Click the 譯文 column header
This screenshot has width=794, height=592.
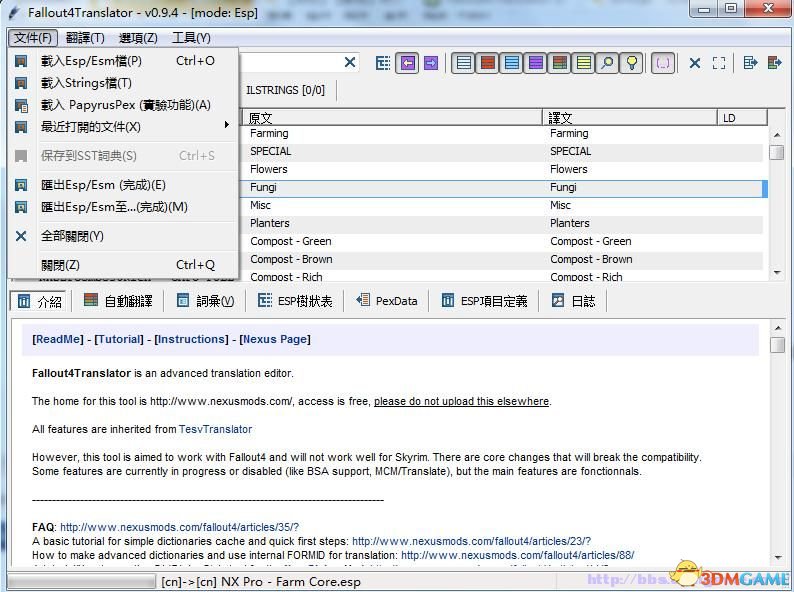click(630, 118)
